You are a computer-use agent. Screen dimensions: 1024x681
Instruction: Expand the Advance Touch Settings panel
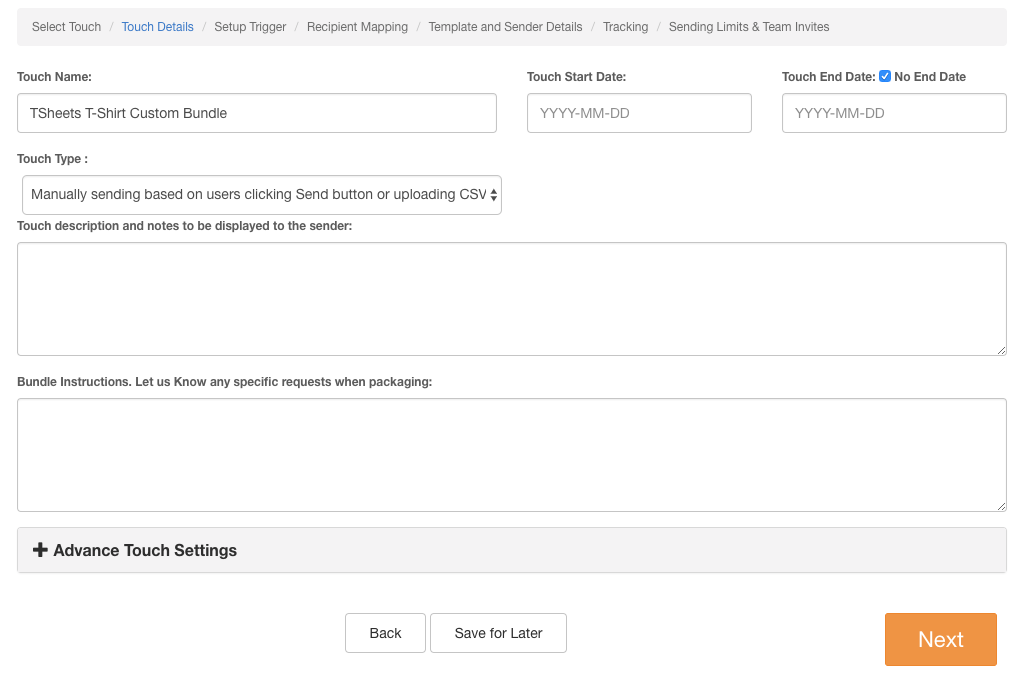click(145, 550)
